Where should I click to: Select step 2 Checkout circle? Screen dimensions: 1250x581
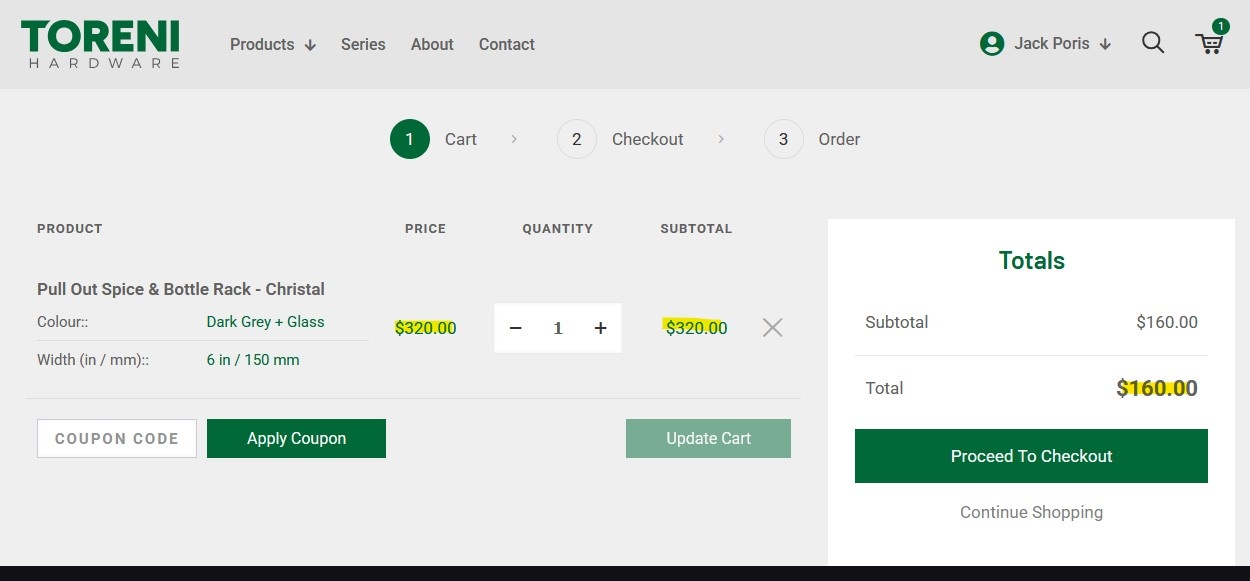[577, 139]
